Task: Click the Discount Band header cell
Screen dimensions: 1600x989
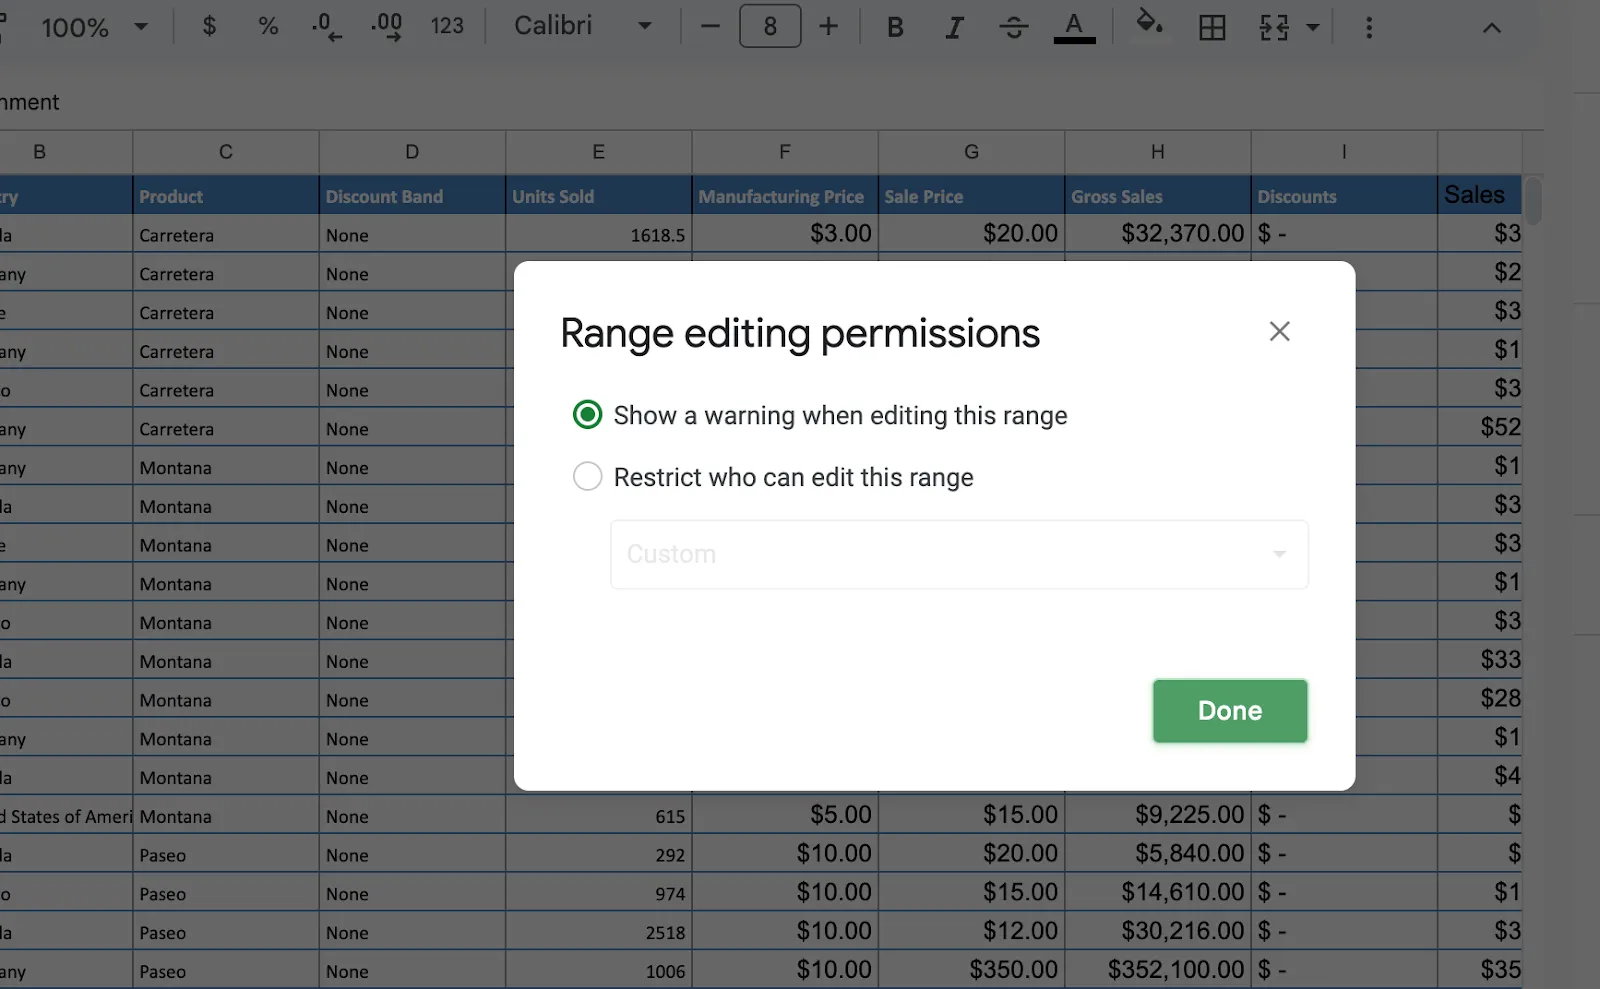Action: [x=412, y=196]
